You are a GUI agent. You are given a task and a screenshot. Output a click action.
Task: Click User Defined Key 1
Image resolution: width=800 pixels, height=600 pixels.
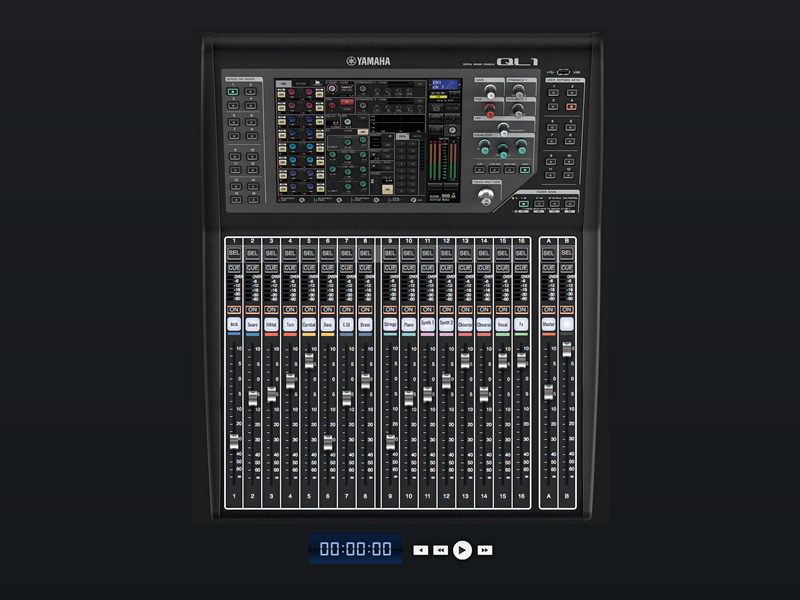(x=553, y=92)
